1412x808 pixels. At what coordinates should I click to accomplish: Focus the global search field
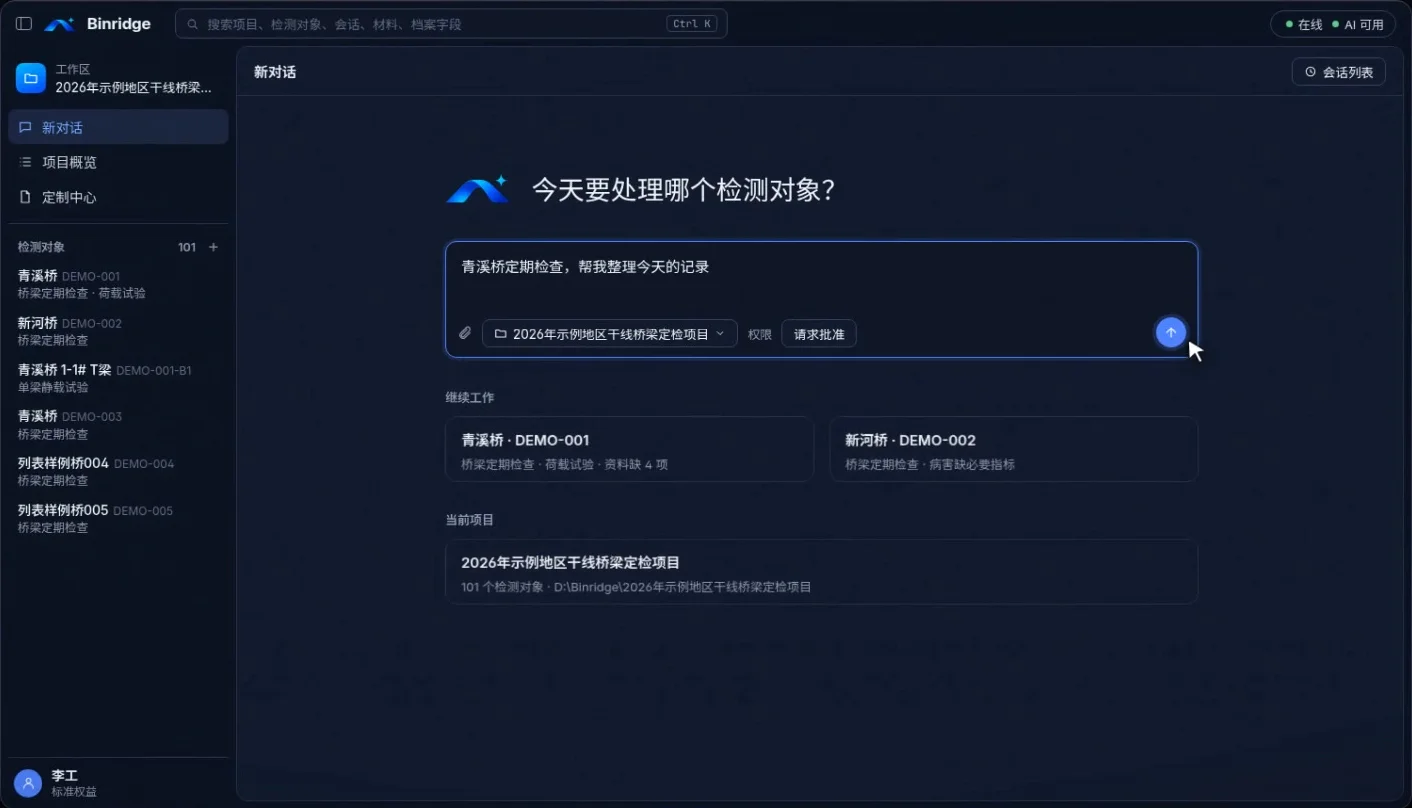(x=451, y=24)
